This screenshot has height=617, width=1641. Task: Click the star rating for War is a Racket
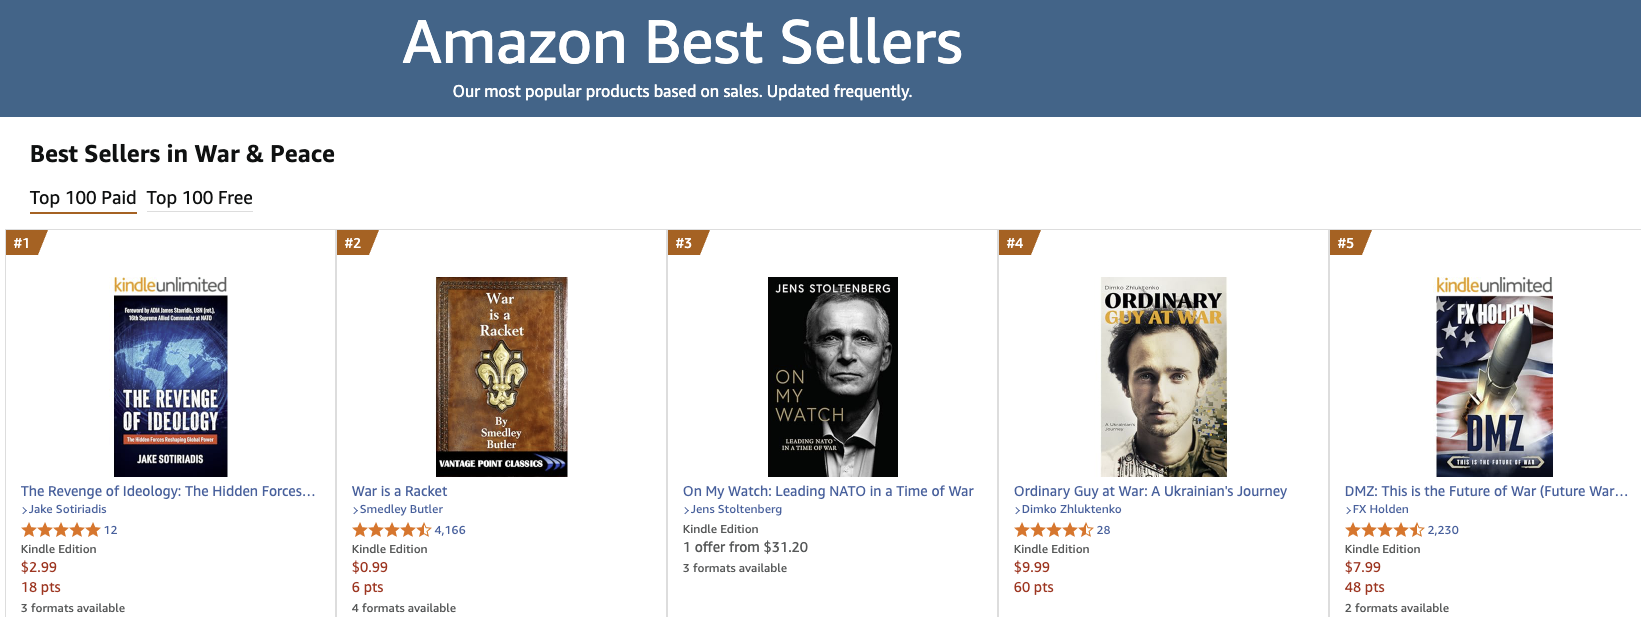(x=391, y=530)
